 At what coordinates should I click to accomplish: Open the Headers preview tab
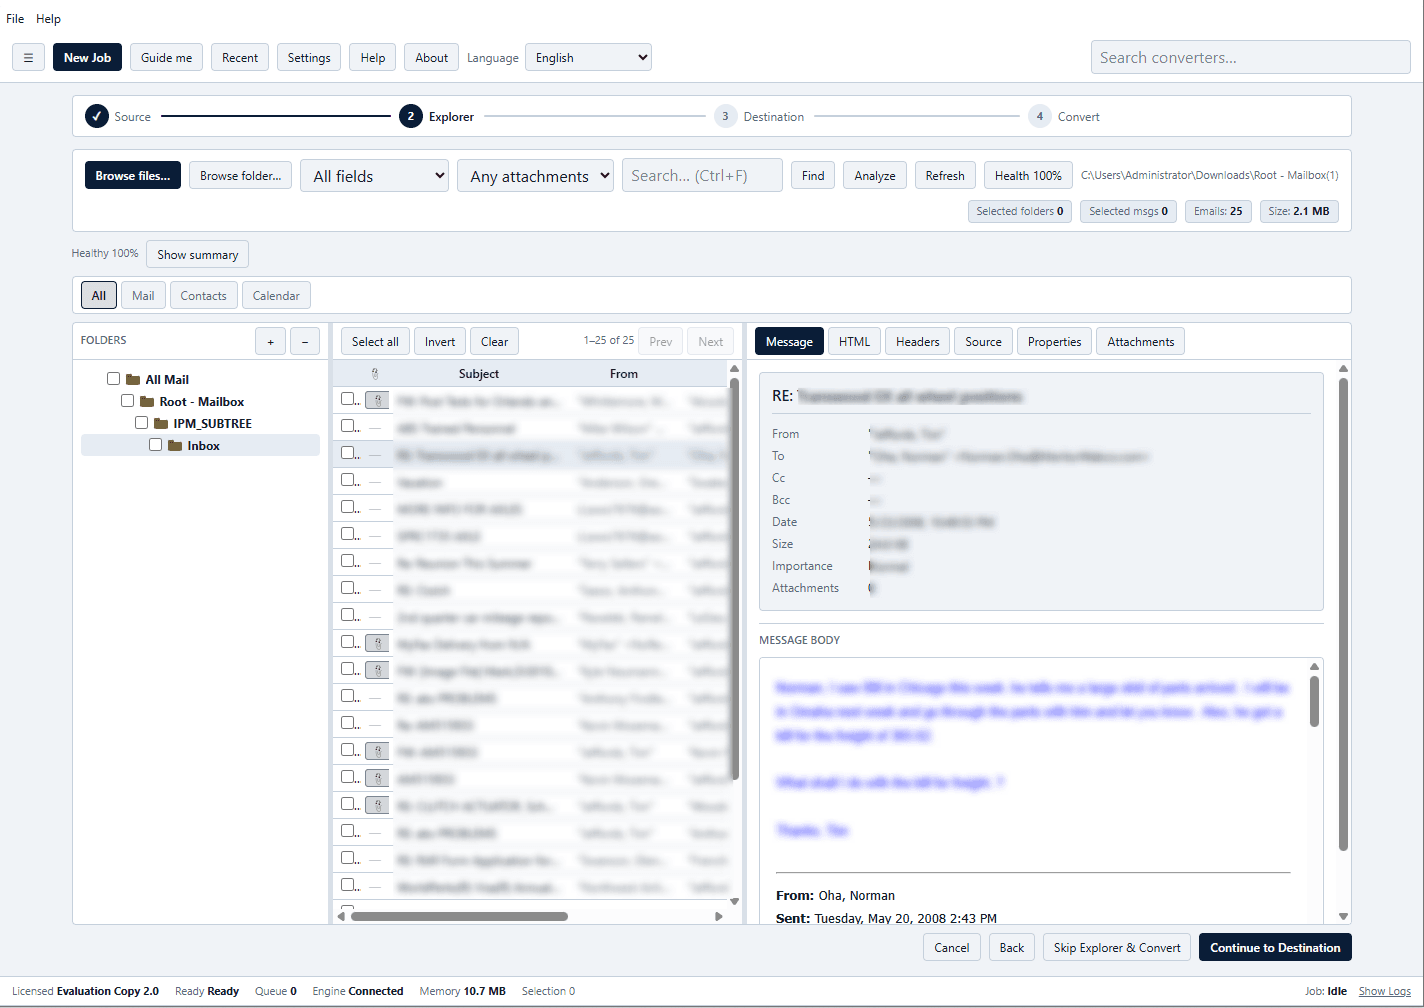pyautogui.click(x=918, y=342)
